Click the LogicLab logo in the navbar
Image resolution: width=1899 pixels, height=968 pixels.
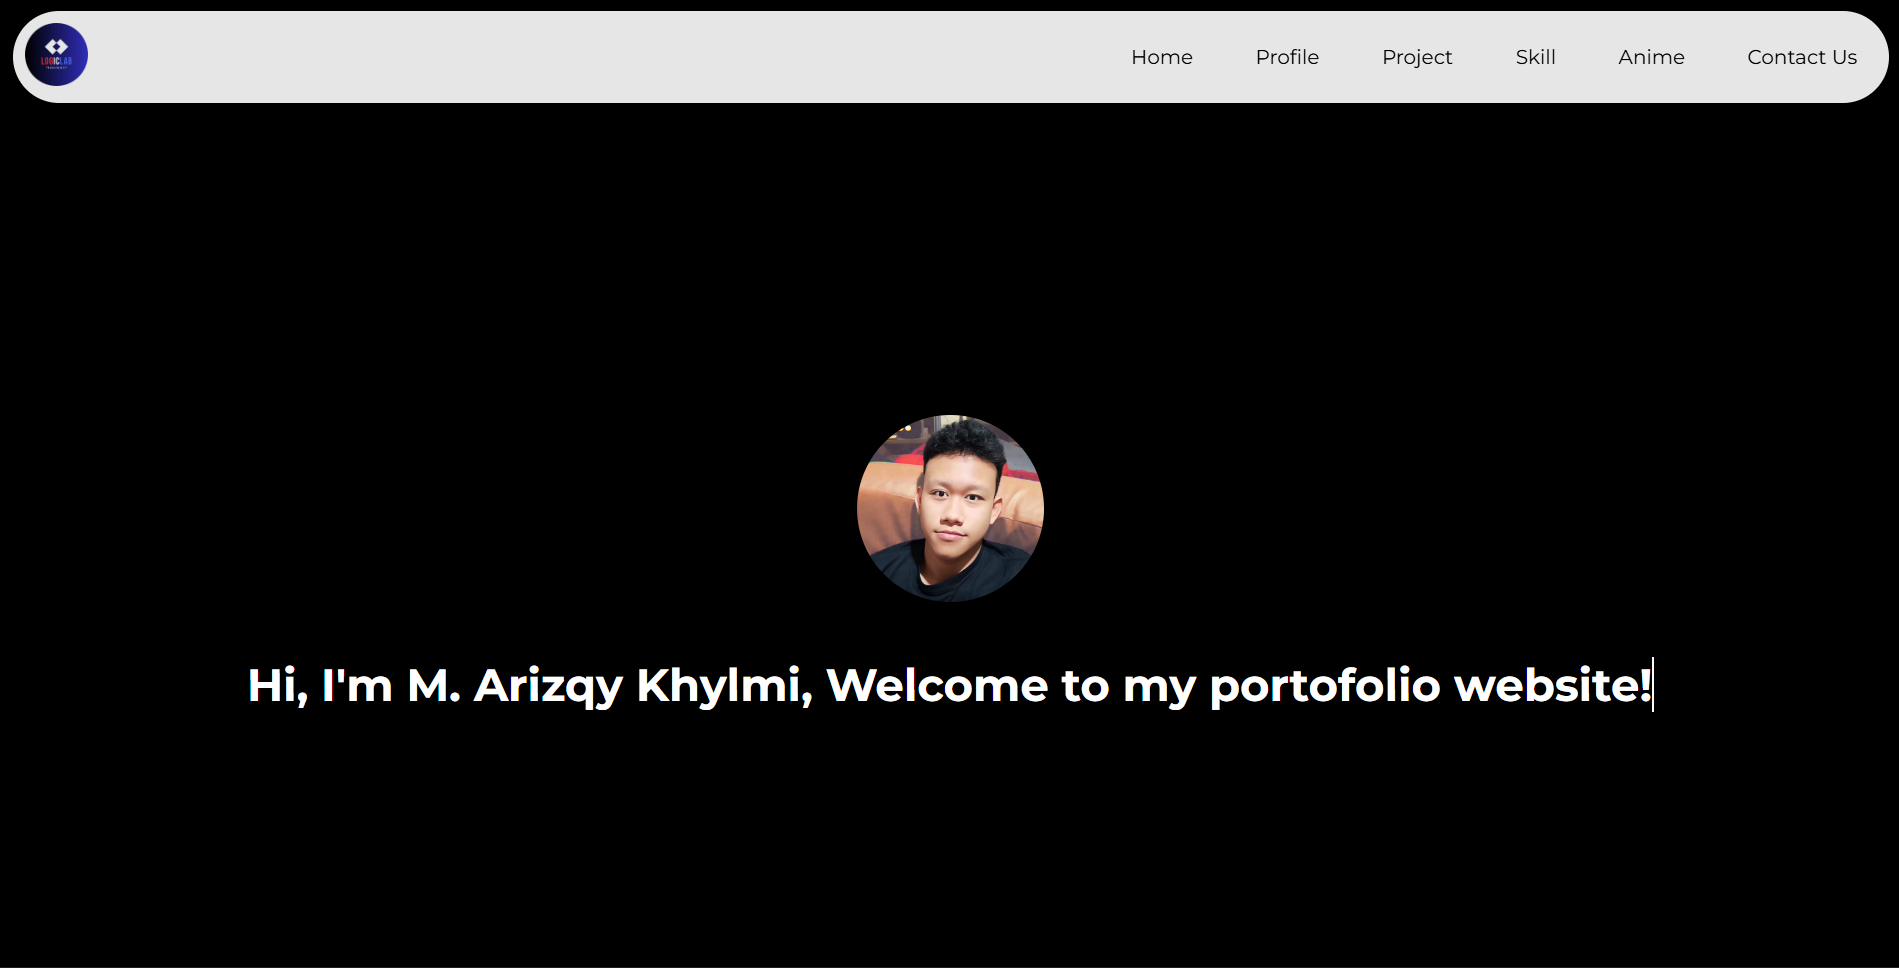click(56, 55)
